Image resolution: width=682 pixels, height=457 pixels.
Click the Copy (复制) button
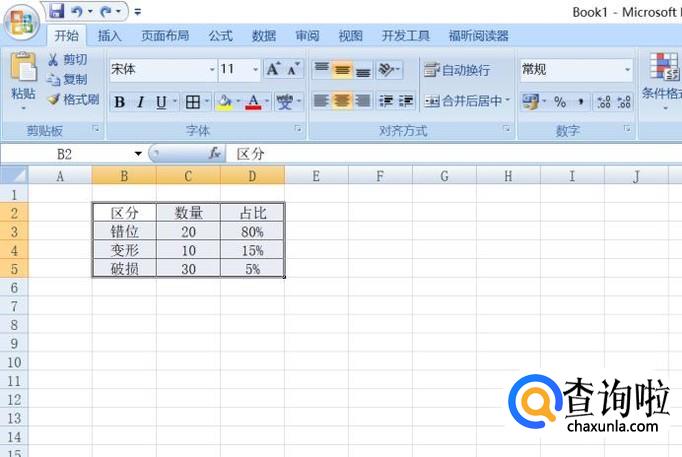(68, 80)
